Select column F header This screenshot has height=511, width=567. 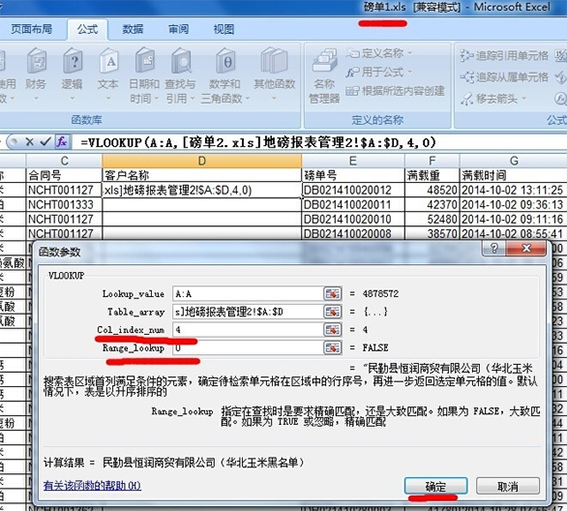432,161
